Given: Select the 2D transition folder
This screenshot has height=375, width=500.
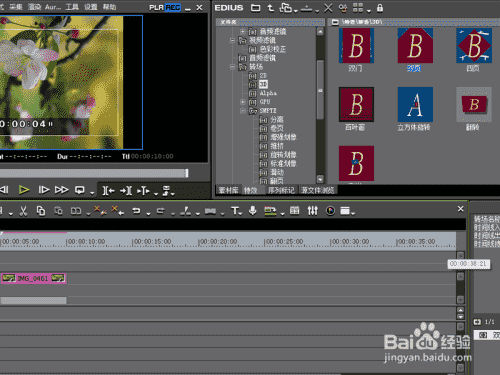Looking at the screenshot, I should 263,76.
